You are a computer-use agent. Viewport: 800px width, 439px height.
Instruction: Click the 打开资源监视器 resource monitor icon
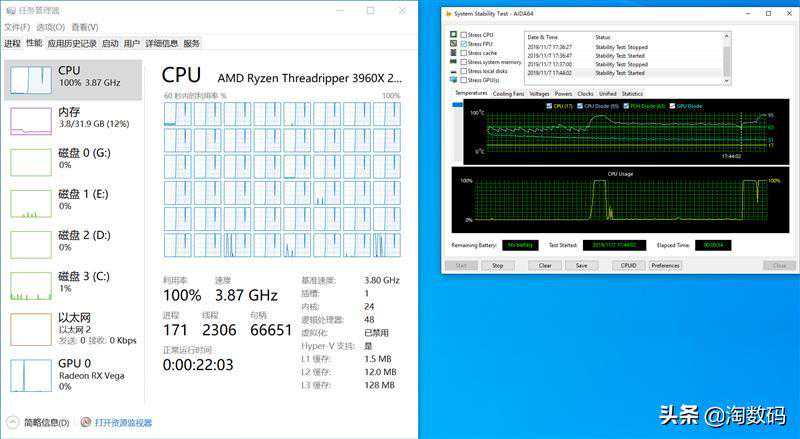(x=86, y=423)
